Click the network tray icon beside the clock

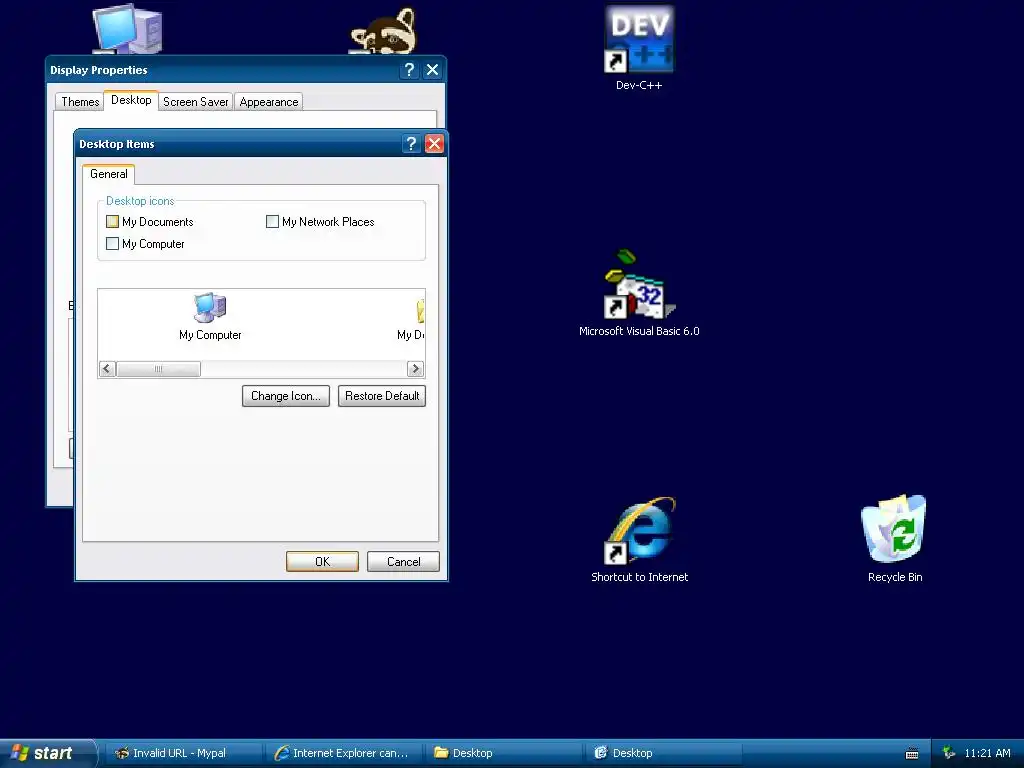click(949, 753)
